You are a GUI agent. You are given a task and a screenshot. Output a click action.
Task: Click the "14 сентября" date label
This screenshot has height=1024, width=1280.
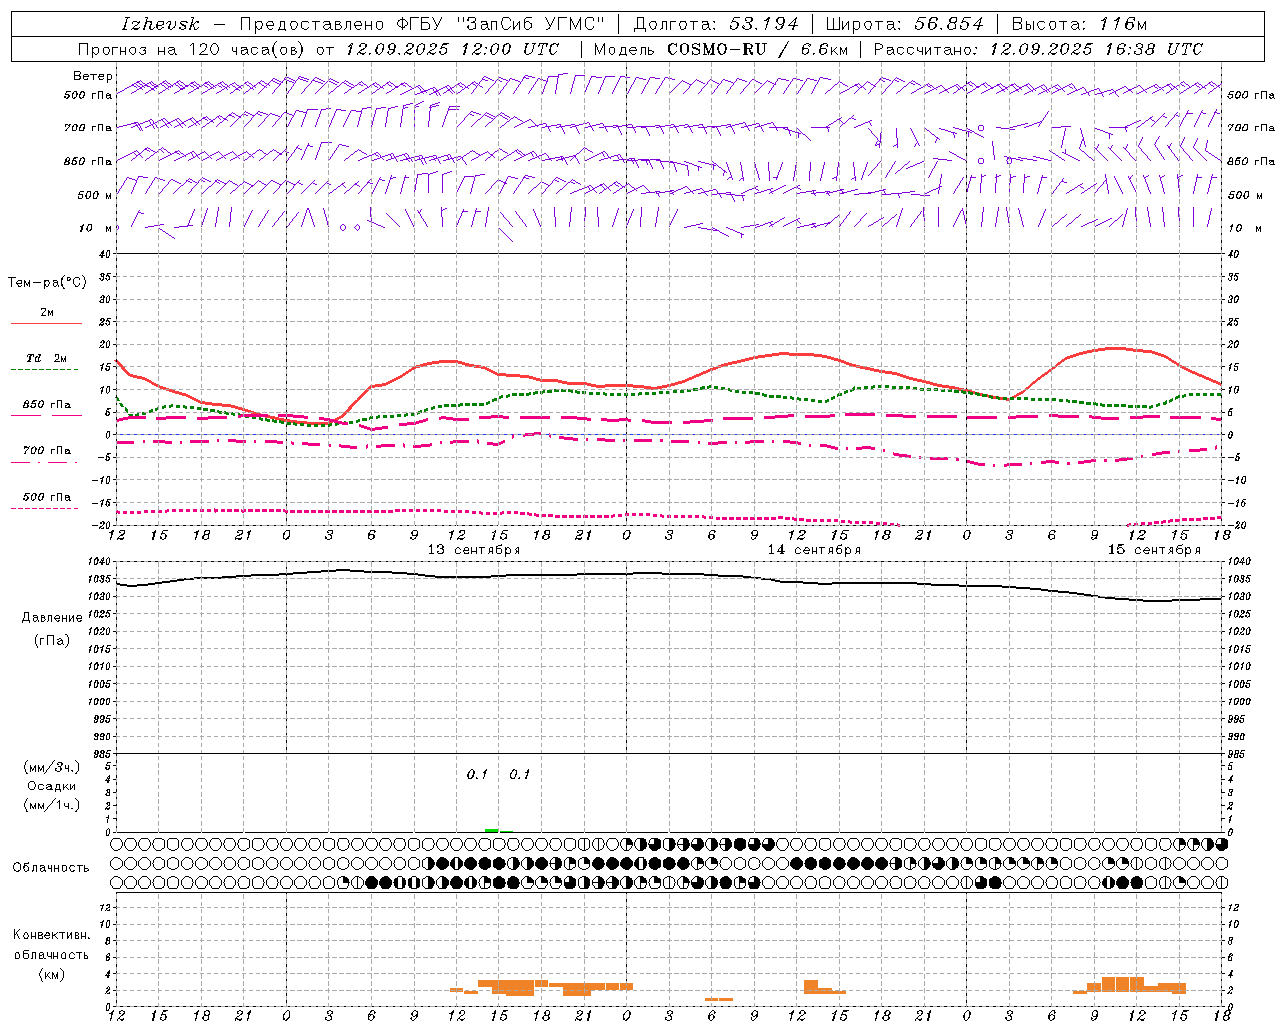(814, 550)
